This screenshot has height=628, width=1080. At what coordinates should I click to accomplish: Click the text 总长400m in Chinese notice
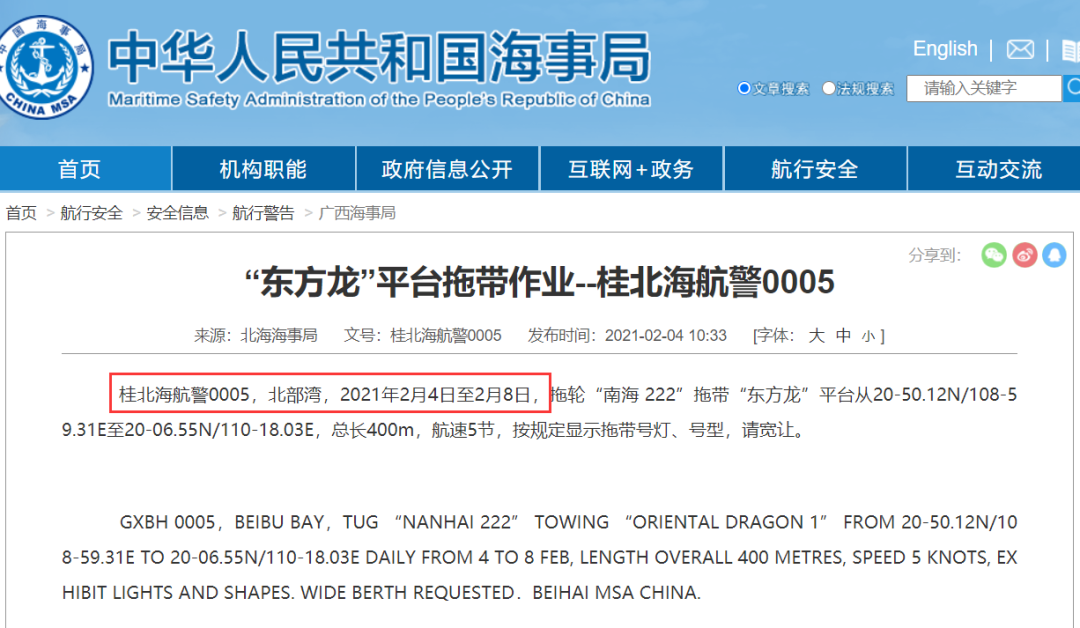click(x=373, y=430)
